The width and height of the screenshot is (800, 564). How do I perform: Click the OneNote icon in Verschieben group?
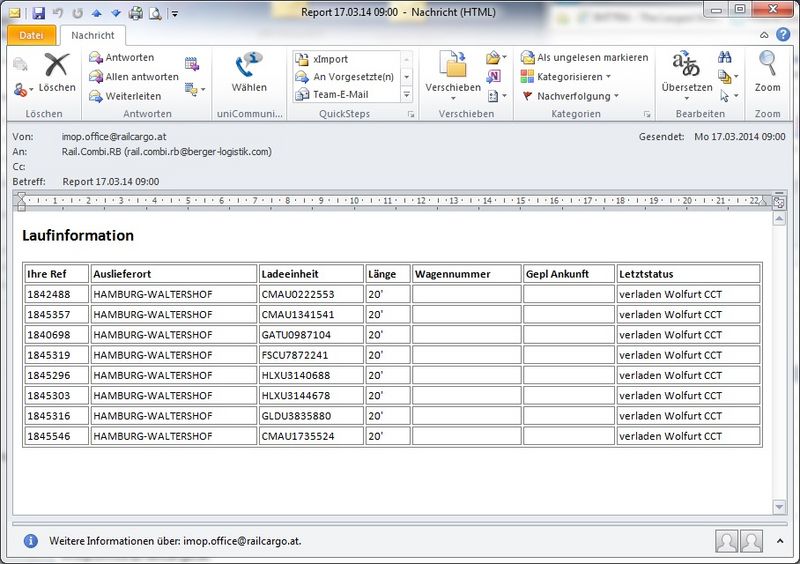pyautogui.click(x=493, y=77)
